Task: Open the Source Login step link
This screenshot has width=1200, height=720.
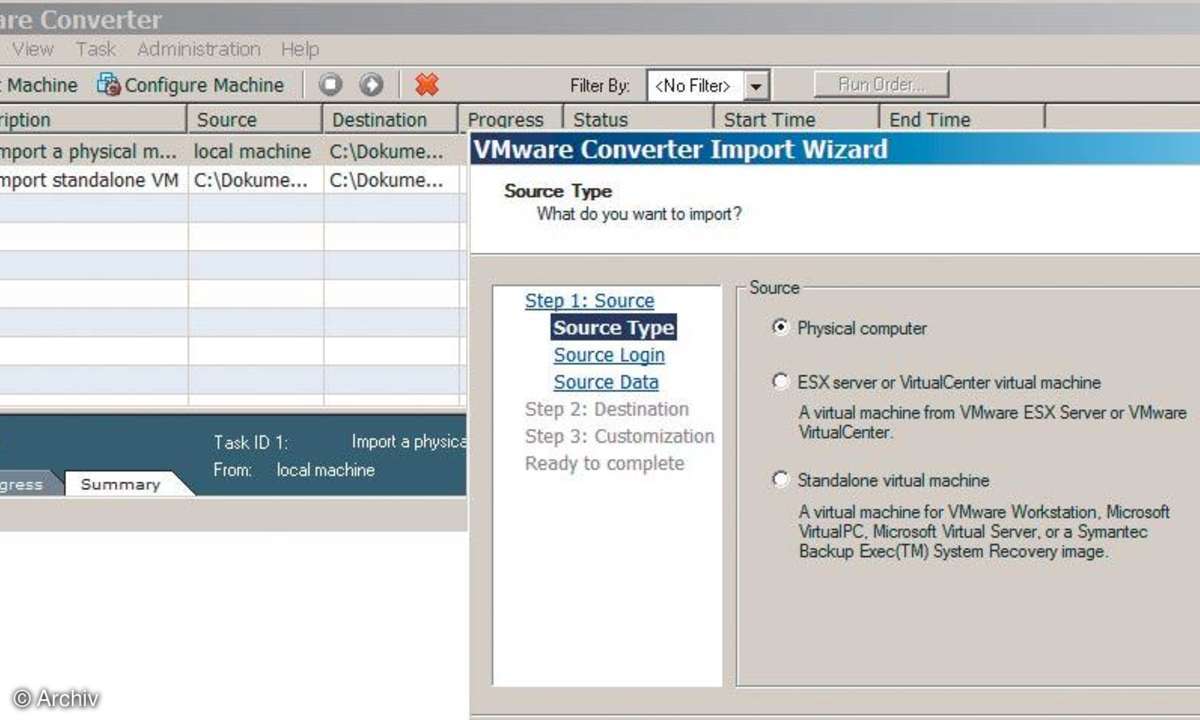Action: coord(609,354)
